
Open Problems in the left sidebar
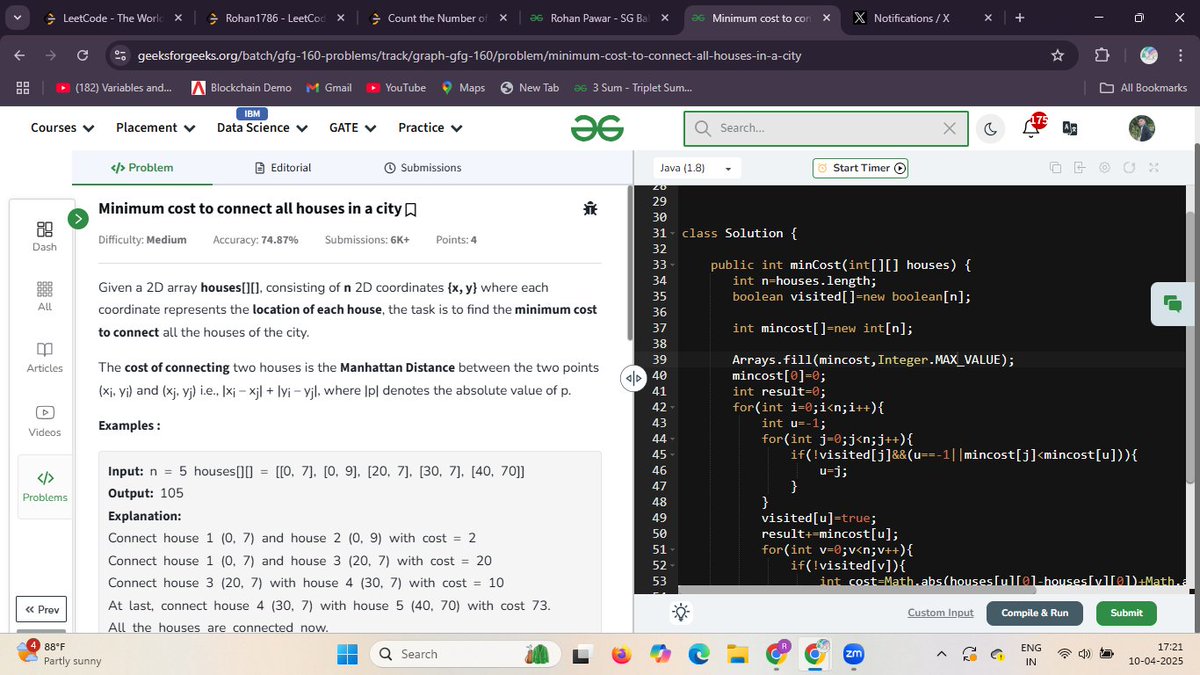click(44, 487)
